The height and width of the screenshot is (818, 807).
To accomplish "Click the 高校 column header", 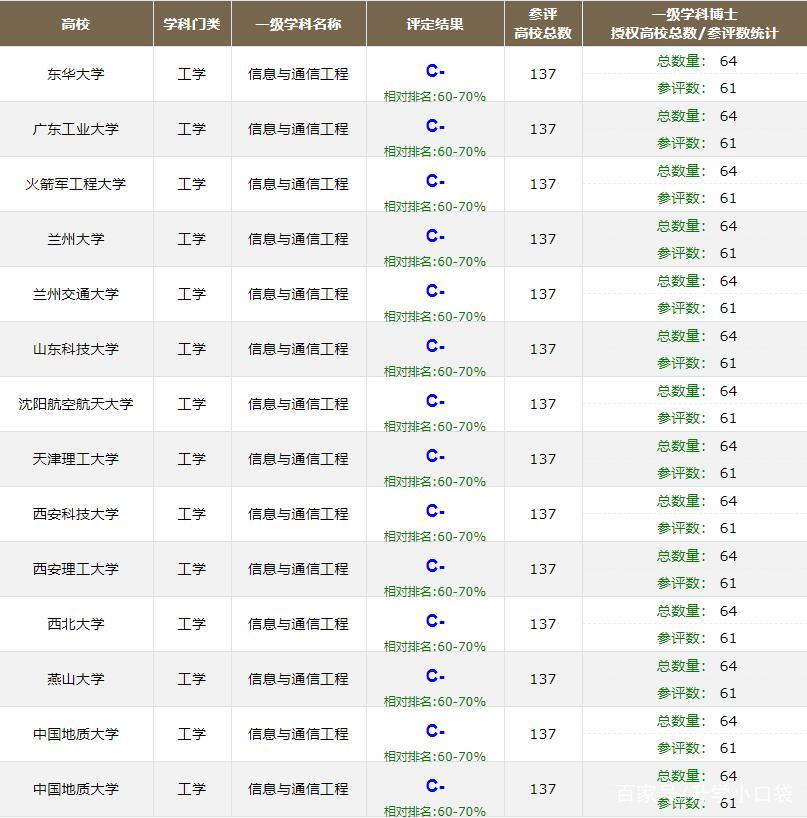I will click(76, 24).
